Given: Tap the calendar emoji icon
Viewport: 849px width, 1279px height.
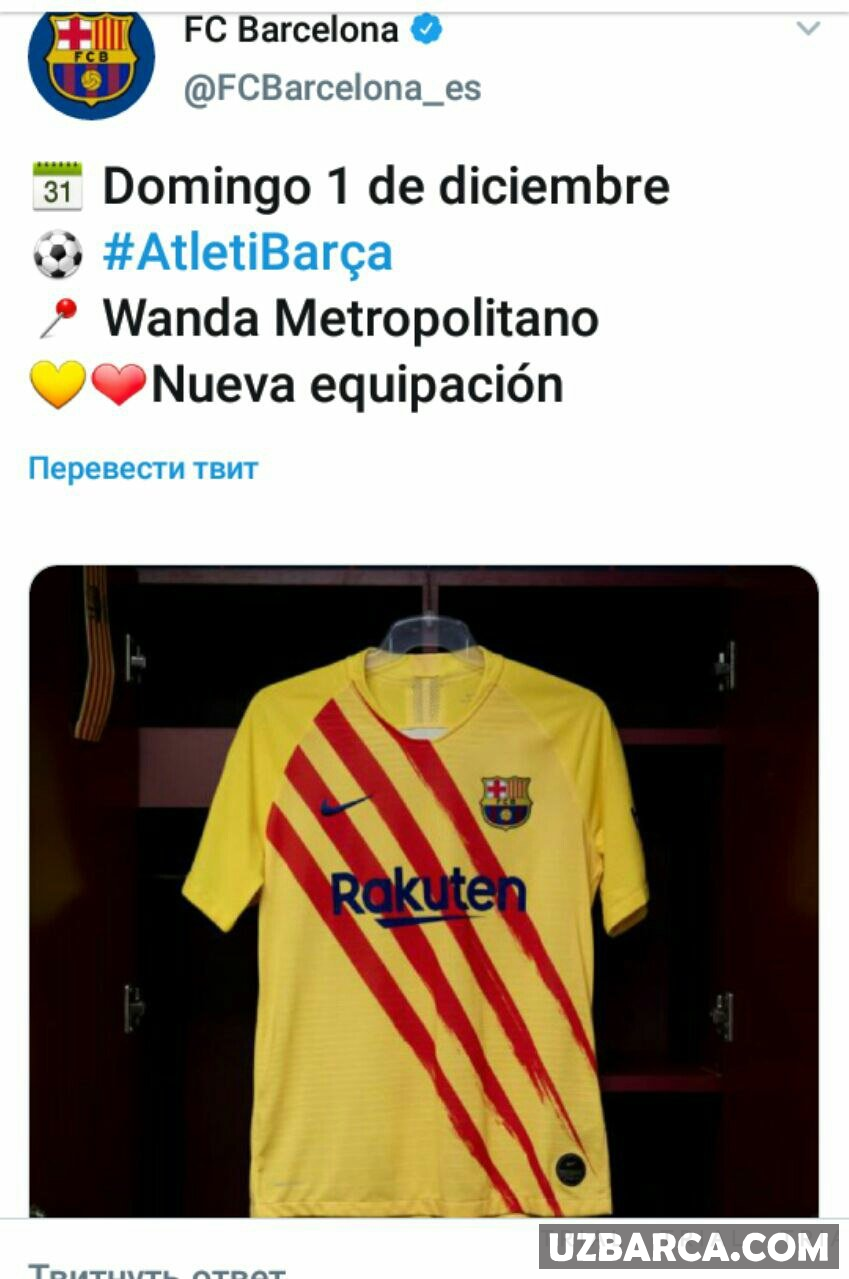Looking at the screenshot, I should [x=57, y=186].
